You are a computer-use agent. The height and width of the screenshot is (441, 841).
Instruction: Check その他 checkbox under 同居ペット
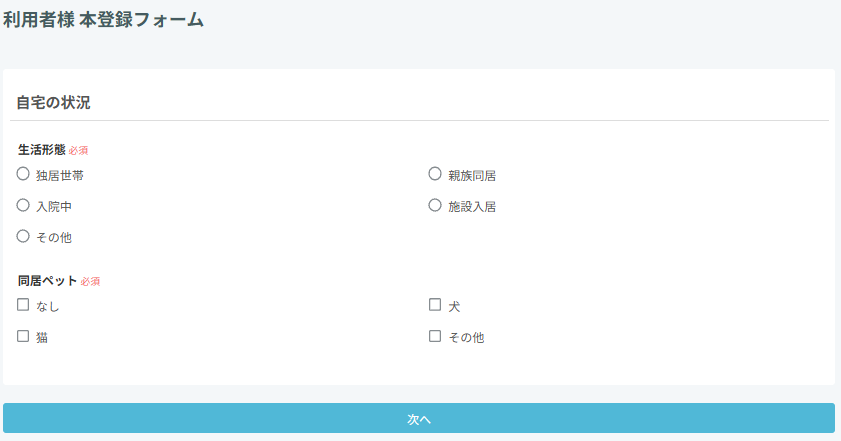(x=435, y=337)
